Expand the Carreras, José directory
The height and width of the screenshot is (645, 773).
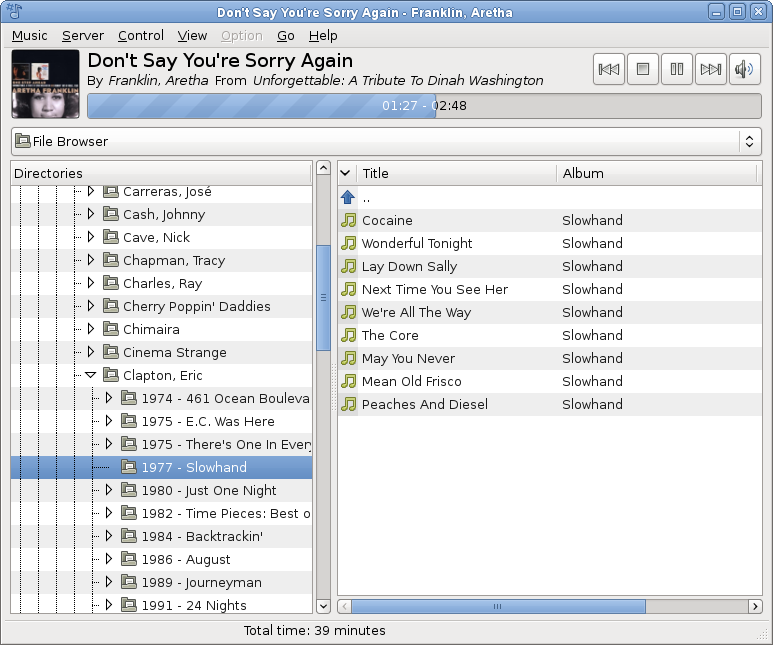91,191
